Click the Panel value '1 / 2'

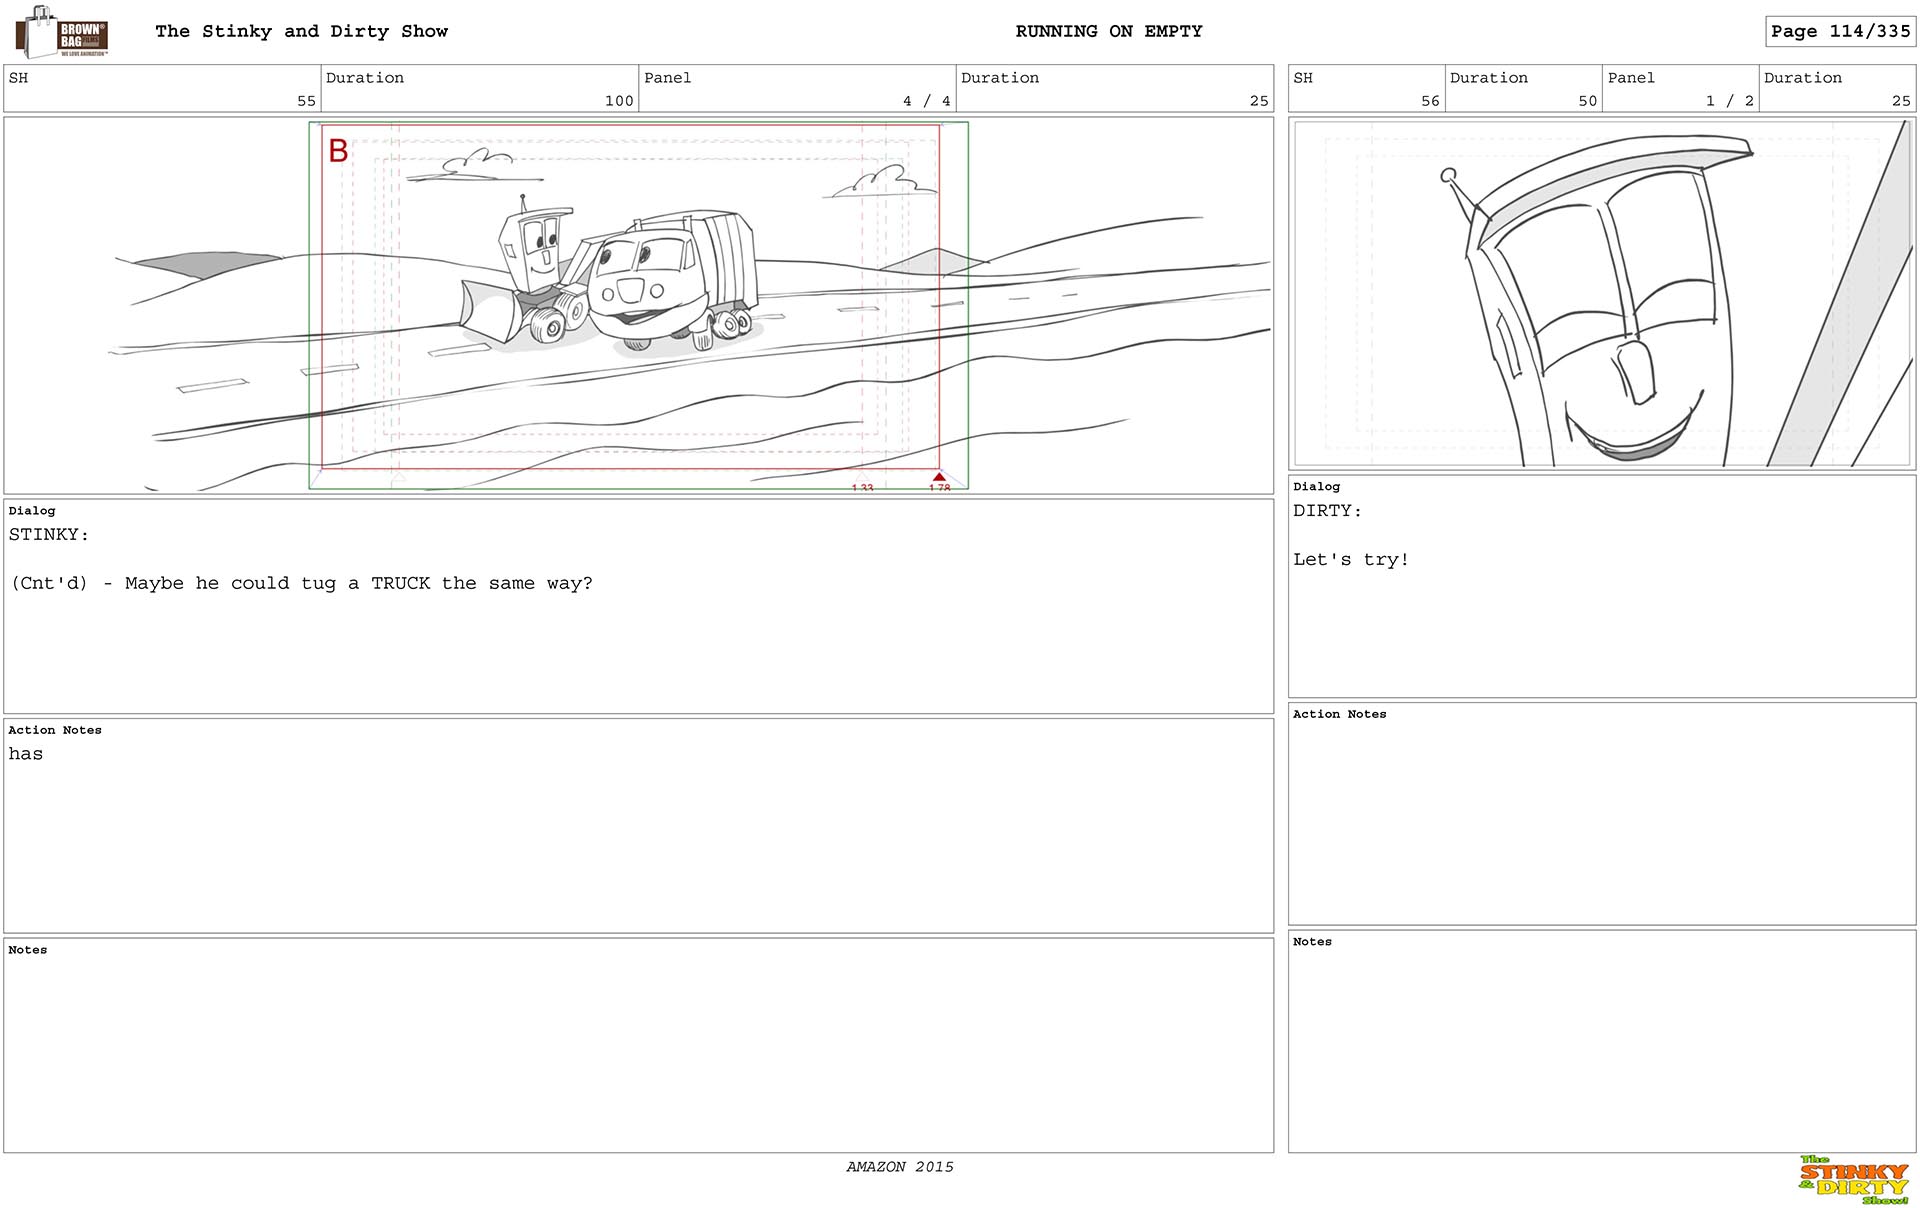pyautogui.click(x=1729, y=101)
